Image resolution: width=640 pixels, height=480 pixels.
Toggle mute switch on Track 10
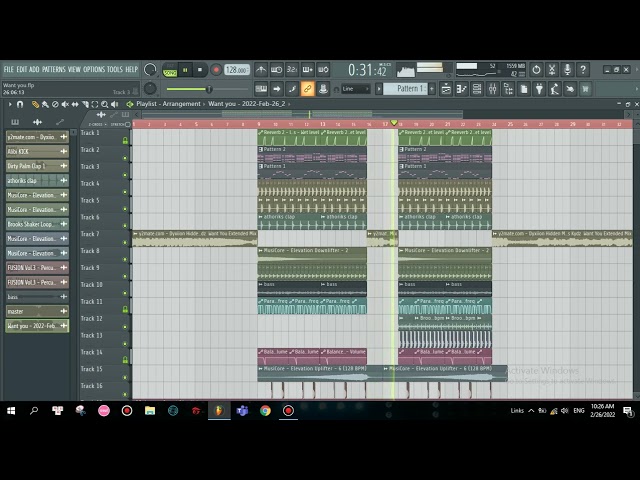[x=125, y=293]
